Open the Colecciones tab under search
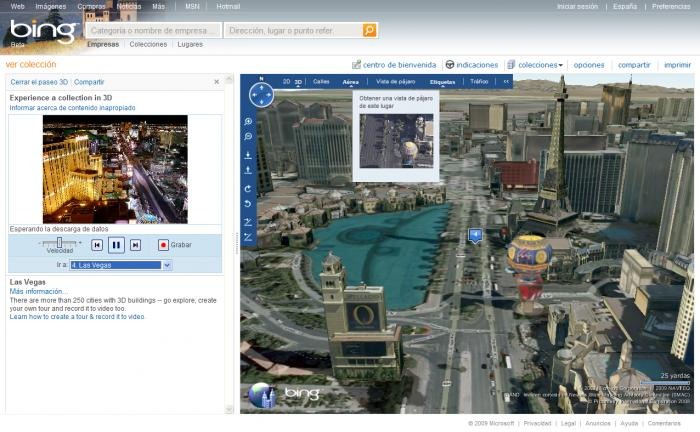 (148, 44)
